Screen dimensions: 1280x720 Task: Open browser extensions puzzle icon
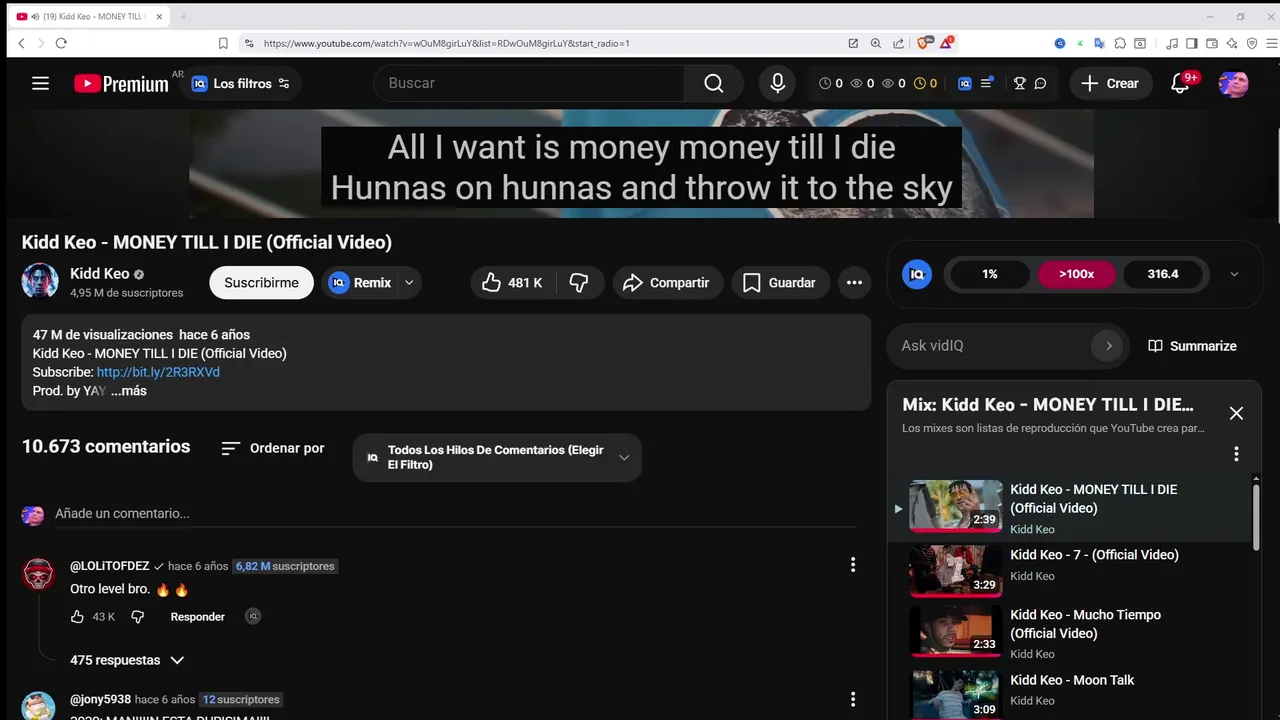pos(1120,43)
